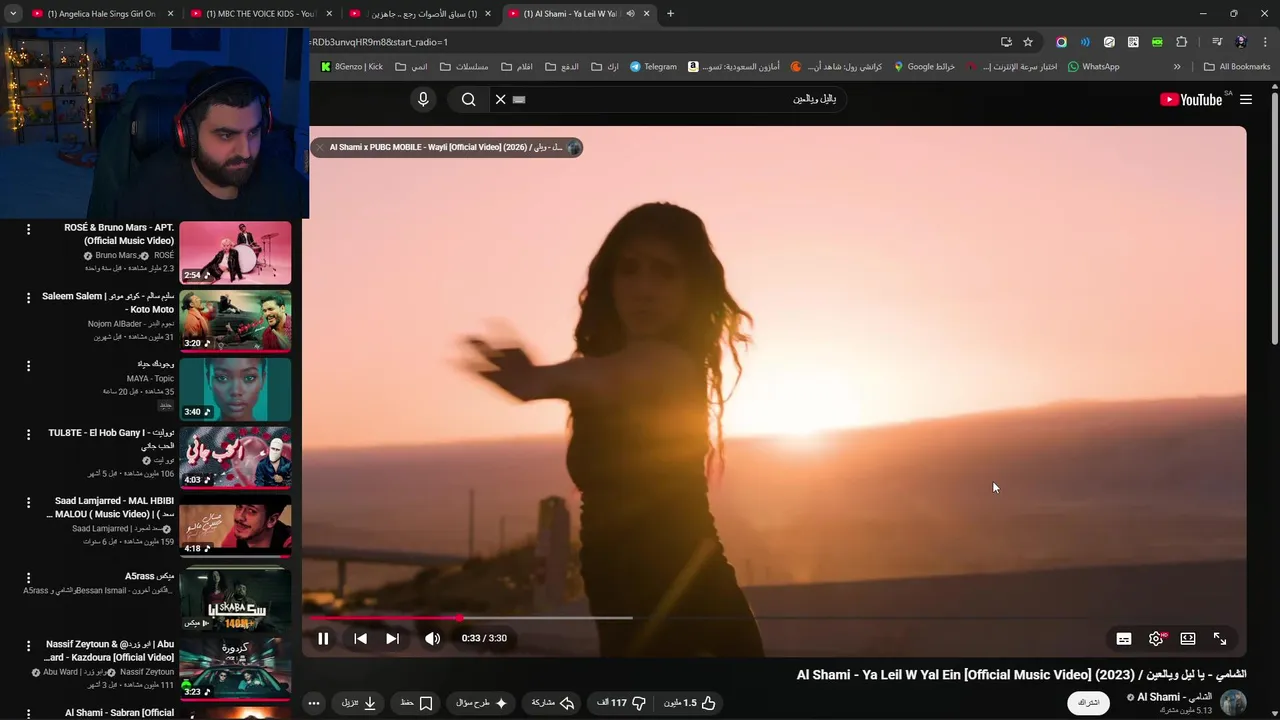Expand the player to full screen
This screenshot has height=720, width=1280.
[1220, 638]
